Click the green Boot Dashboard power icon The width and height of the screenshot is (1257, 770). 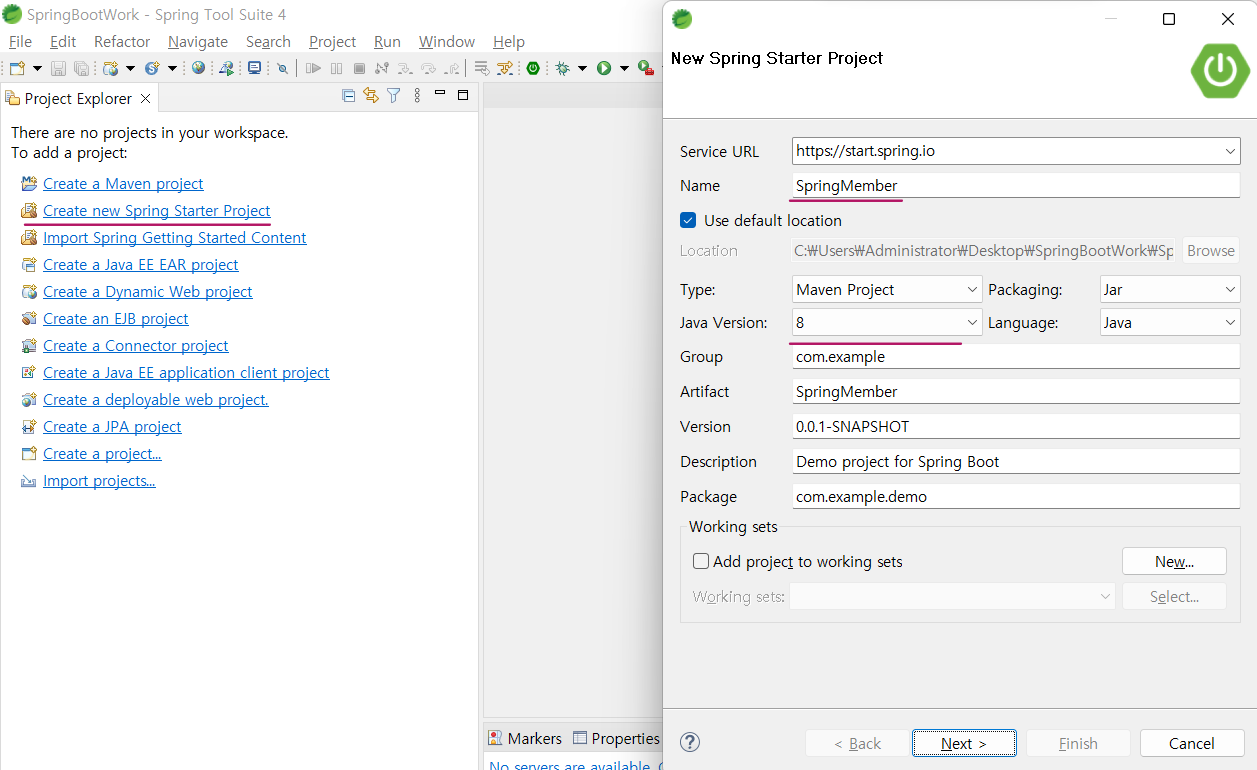(533, 68)
